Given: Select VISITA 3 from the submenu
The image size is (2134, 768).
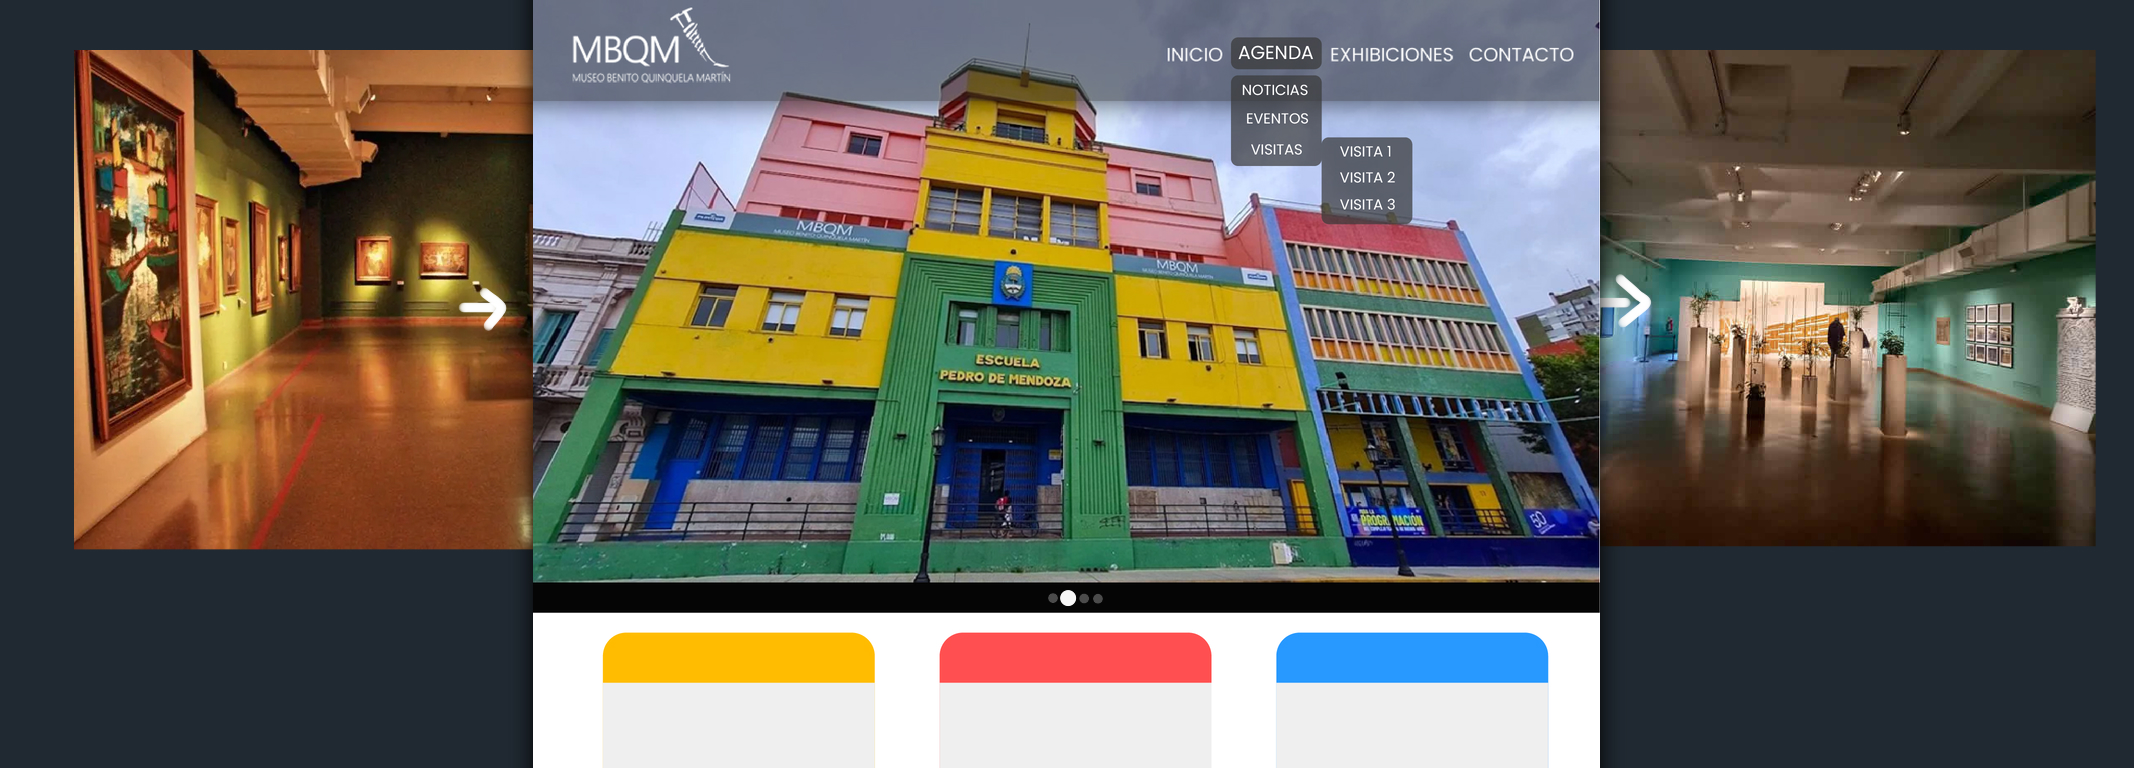Looking at the screenshot, I should click(x=1367, y=205).
